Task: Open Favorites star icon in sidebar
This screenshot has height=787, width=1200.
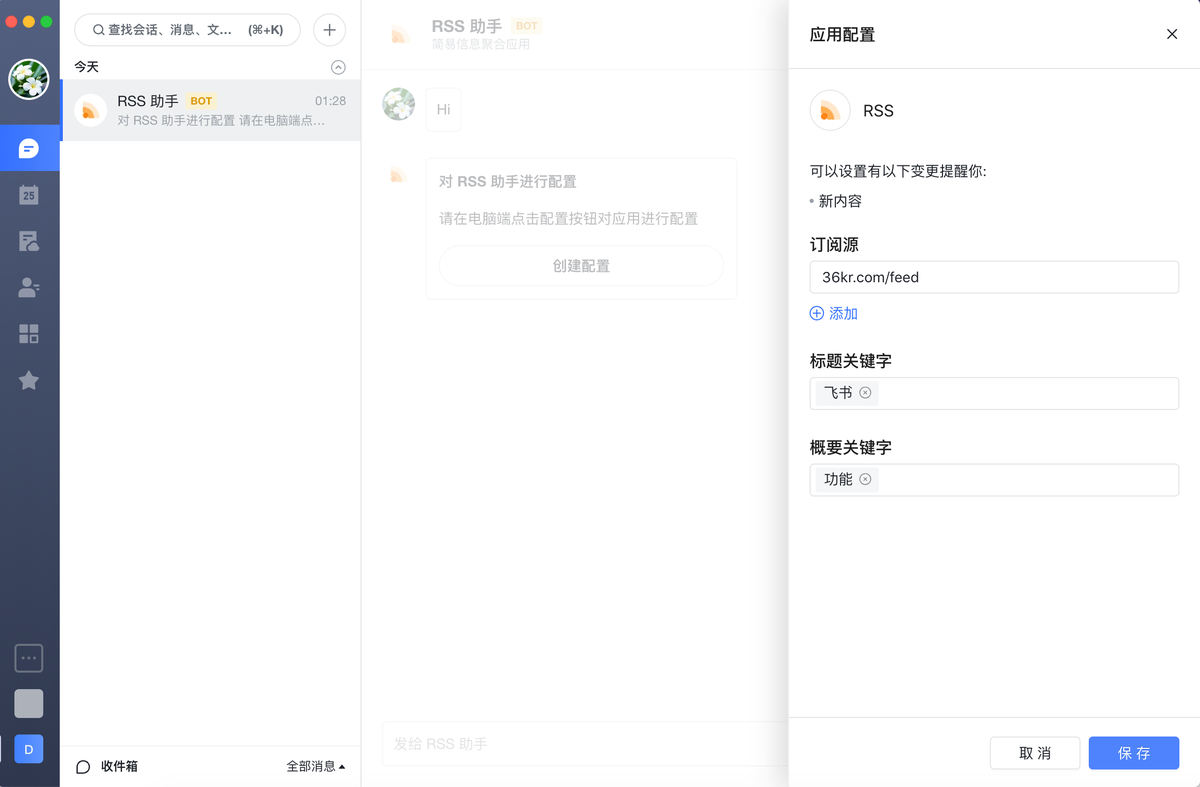Action: pyautogui.click(x=29, y=380)
